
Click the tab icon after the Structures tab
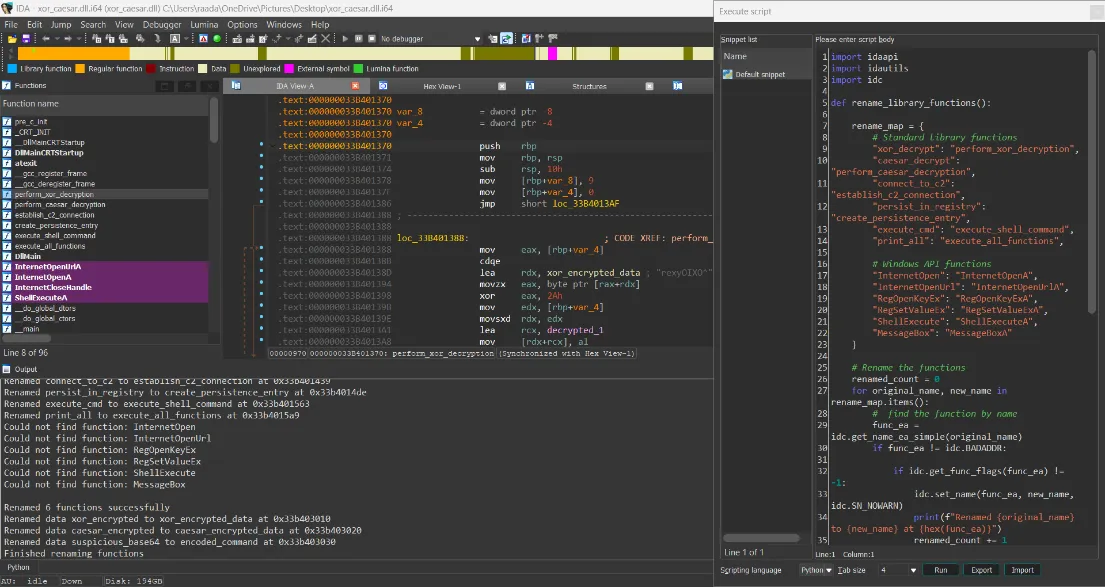pyautogui.click(x=677, y=86)
